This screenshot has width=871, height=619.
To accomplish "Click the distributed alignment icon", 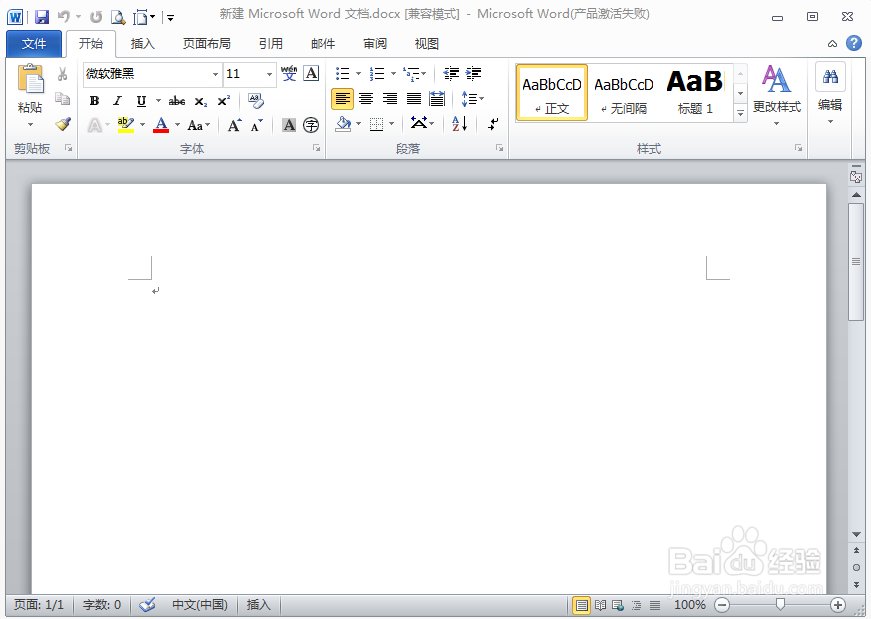I will click(x=437, y=99).
